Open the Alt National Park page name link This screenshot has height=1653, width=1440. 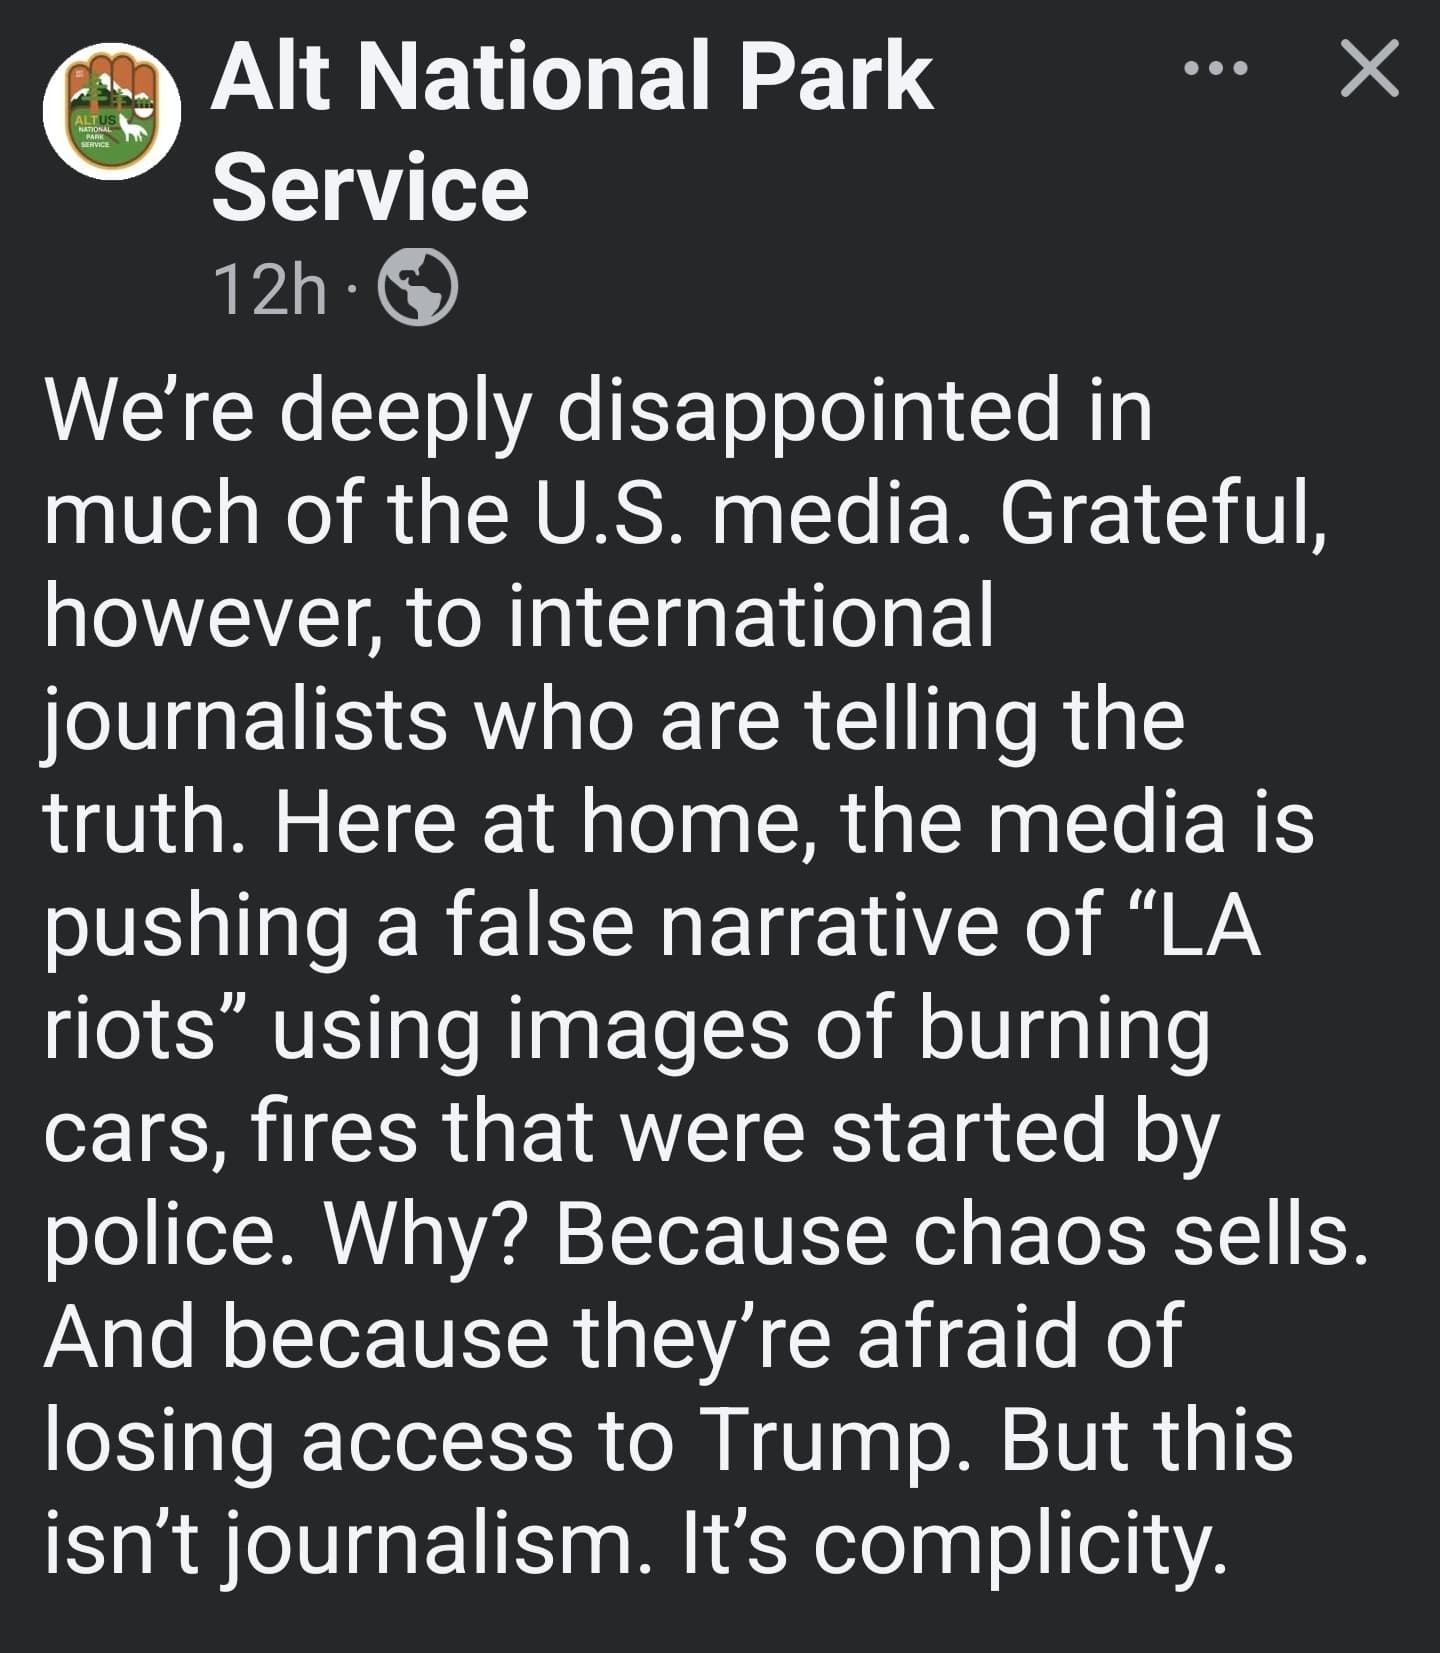click(571, 78)
